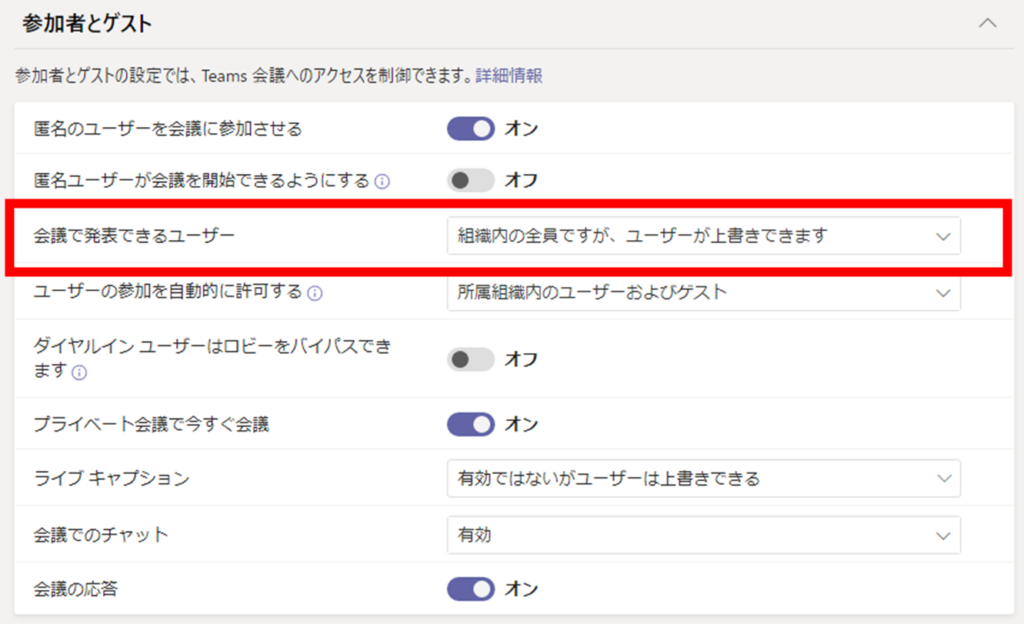The width and height of the screenshot is (1024, 624).
Task: Click info icon beside ユーザーの参加を自動的に許可する
Action: [x=315, y=294]
